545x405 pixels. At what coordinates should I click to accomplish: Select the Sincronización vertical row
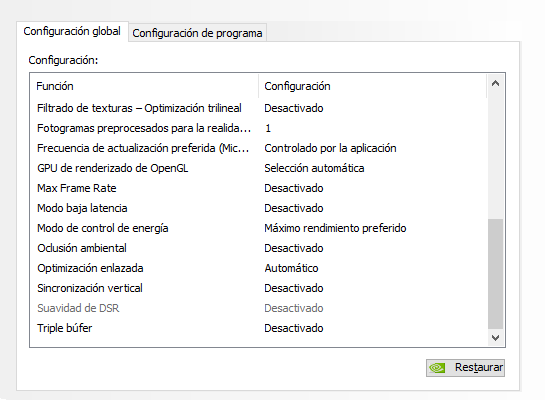pyautogui.click(x=259, y=288)
